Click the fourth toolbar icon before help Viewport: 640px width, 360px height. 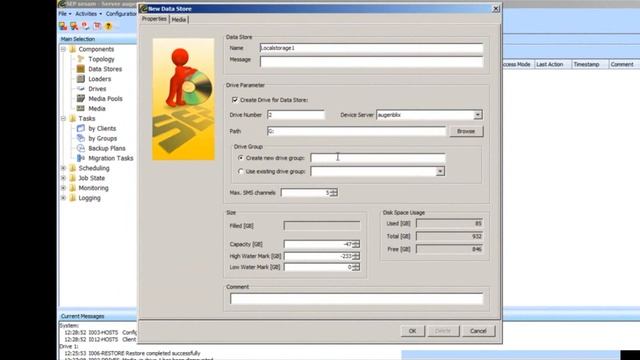click(97, 26)
